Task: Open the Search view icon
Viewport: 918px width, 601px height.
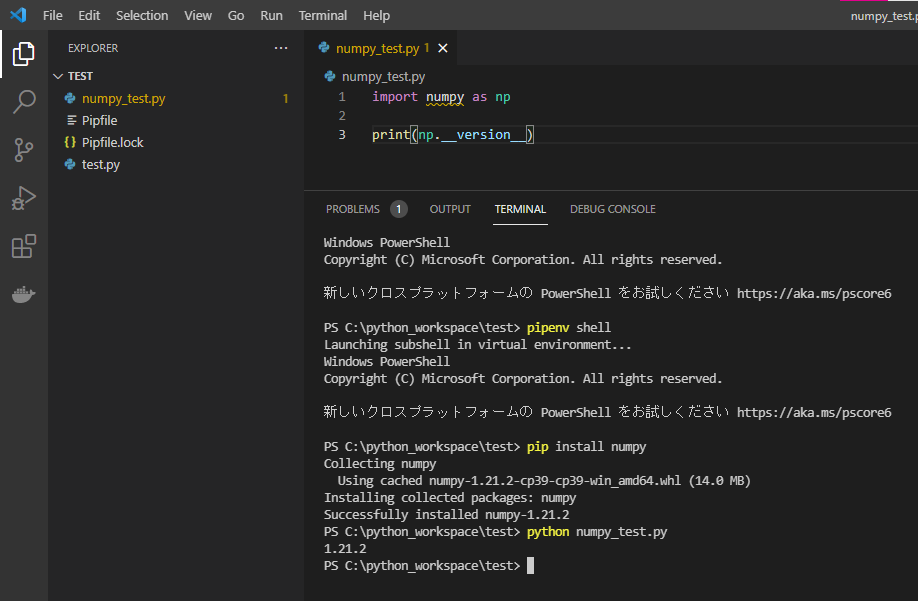Action: (x=24, y=102)
